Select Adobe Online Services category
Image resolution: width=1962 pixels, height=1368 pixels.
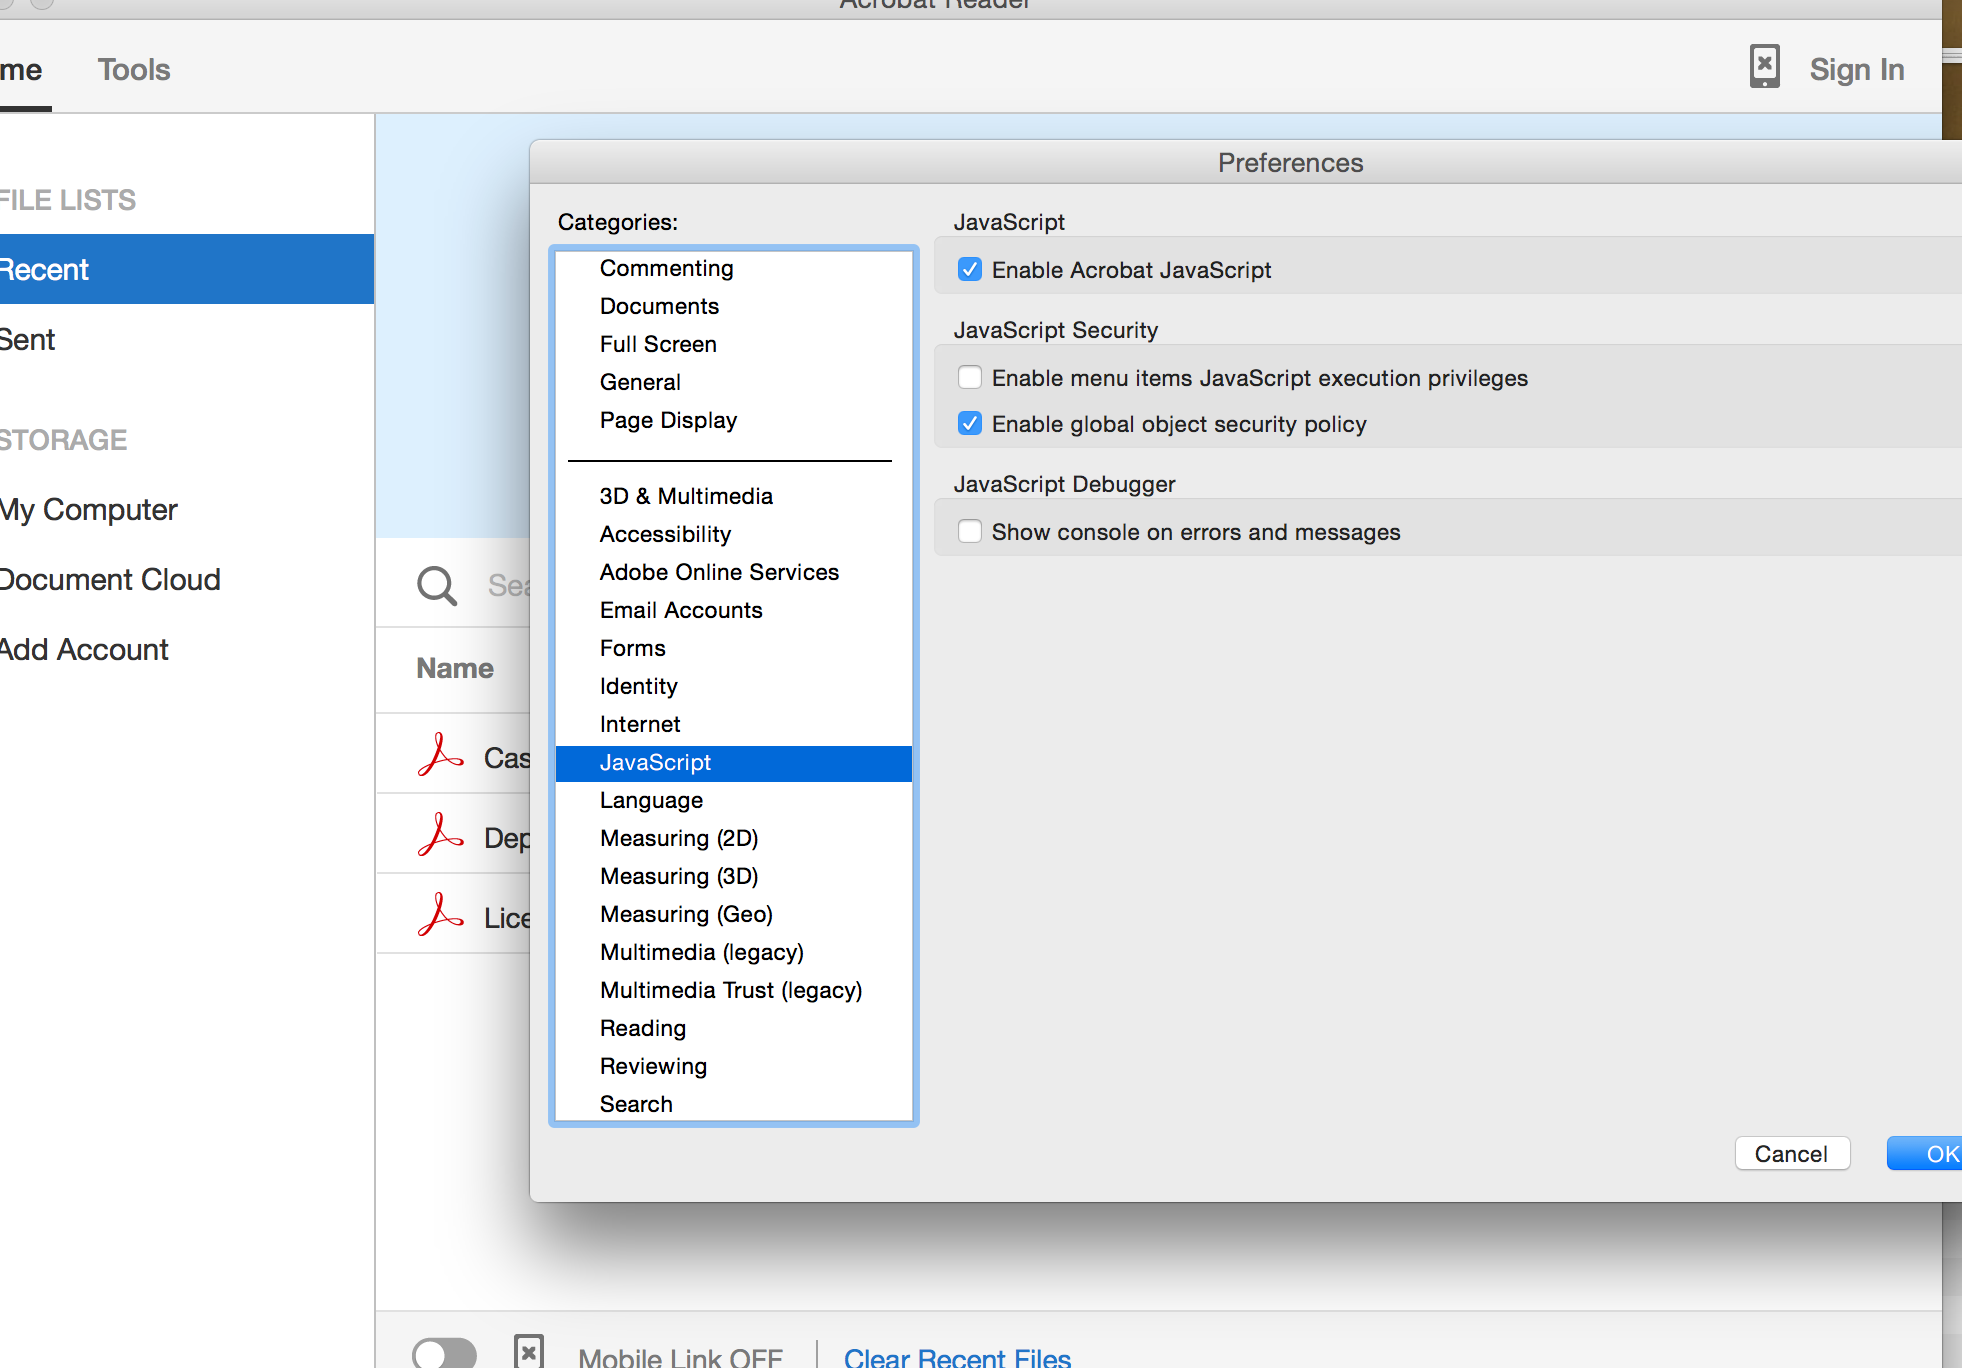734,572
